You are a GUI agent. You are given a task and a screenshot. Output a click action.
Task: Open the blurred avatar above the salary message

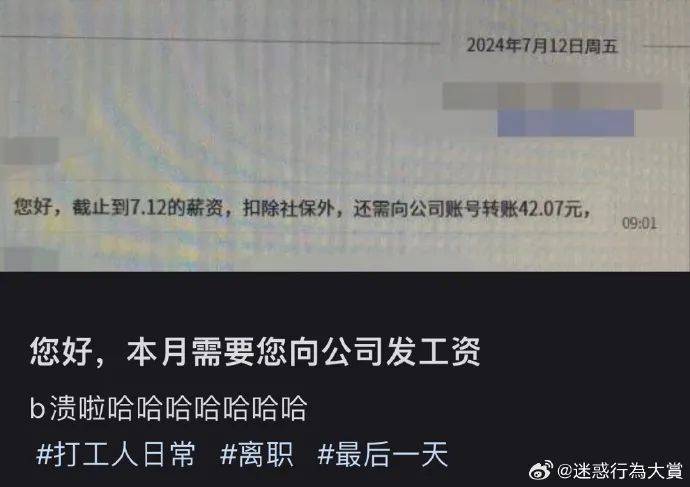click(x=29, y=151)
